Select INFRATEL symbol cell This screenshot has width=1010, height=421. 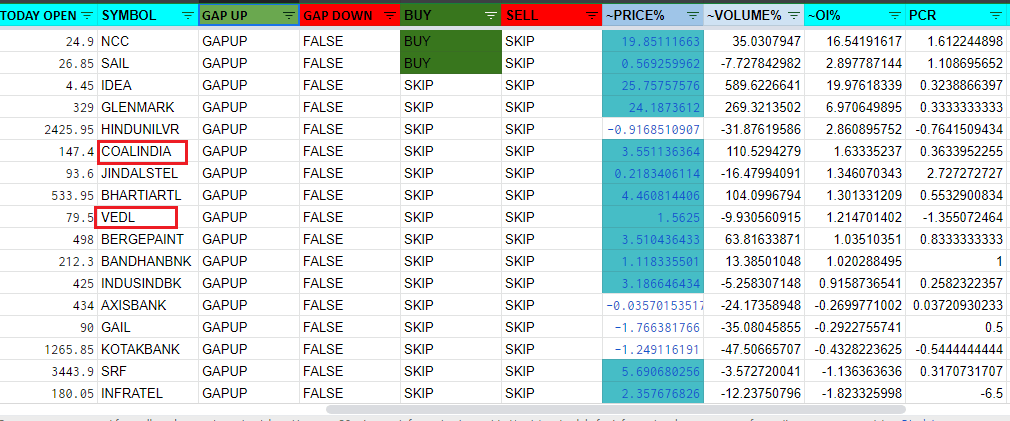pos(148,393)
